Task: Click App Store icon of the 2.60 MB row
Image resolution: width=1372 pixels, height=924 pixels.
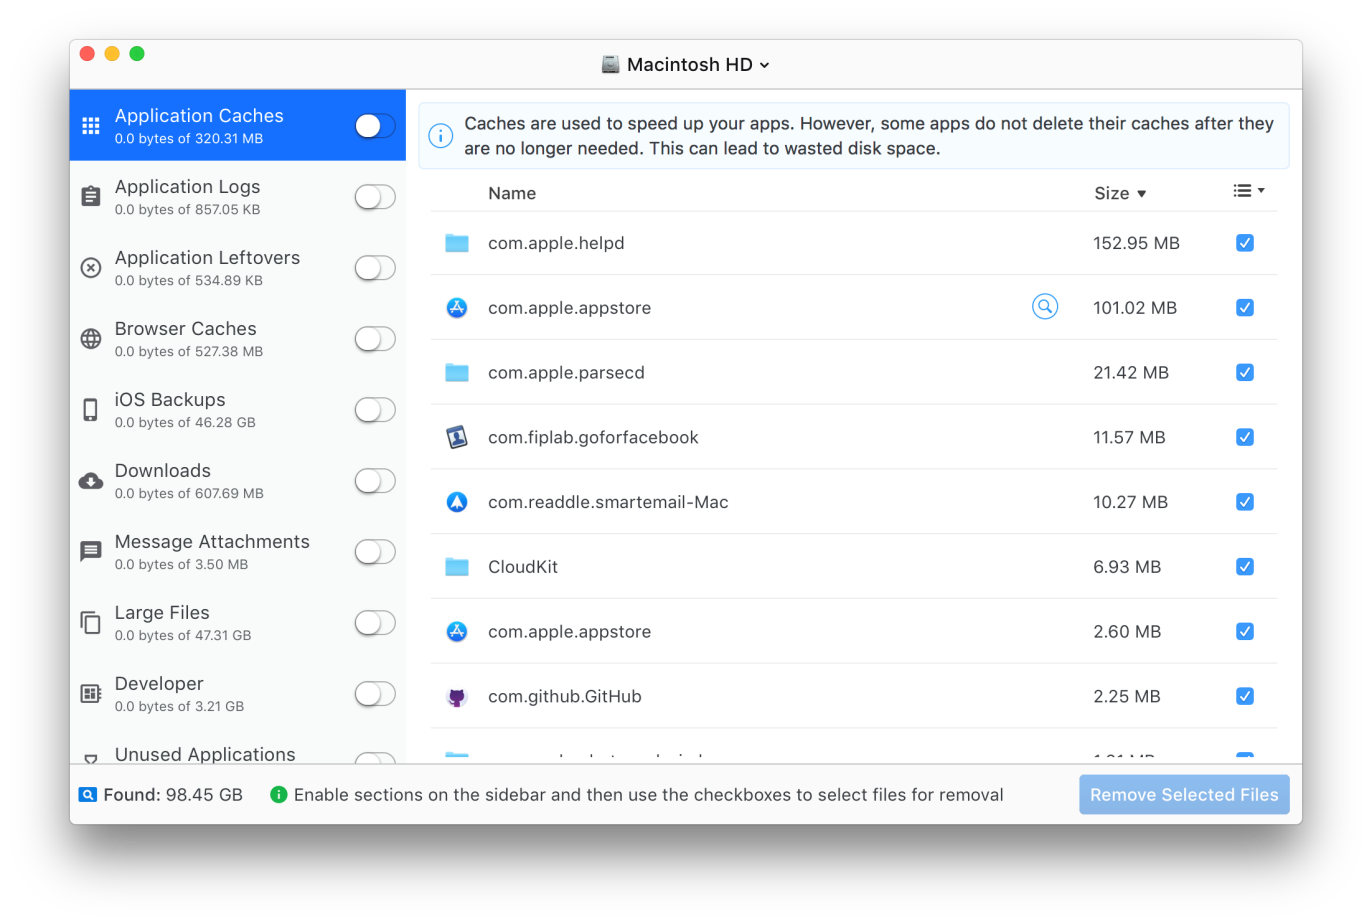Action: (x=457, y=632)
